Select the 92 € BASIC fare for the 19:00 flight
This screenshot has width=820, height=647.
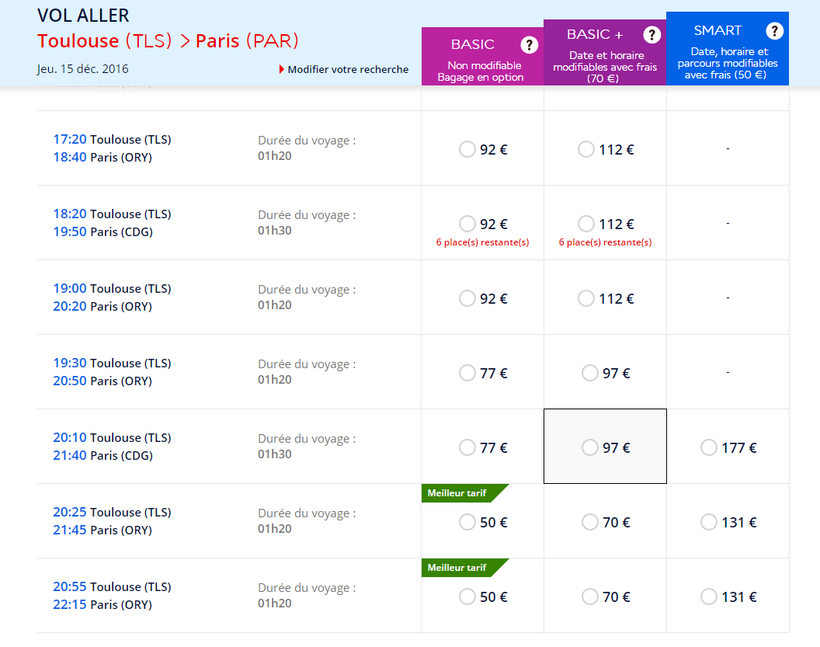pyautogui.click(x=467, y=298)
